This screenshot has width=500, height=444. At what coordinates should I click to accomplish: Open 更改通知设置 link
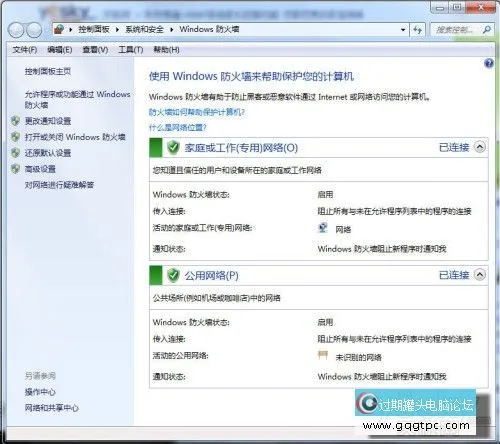(x=48, y=121)
